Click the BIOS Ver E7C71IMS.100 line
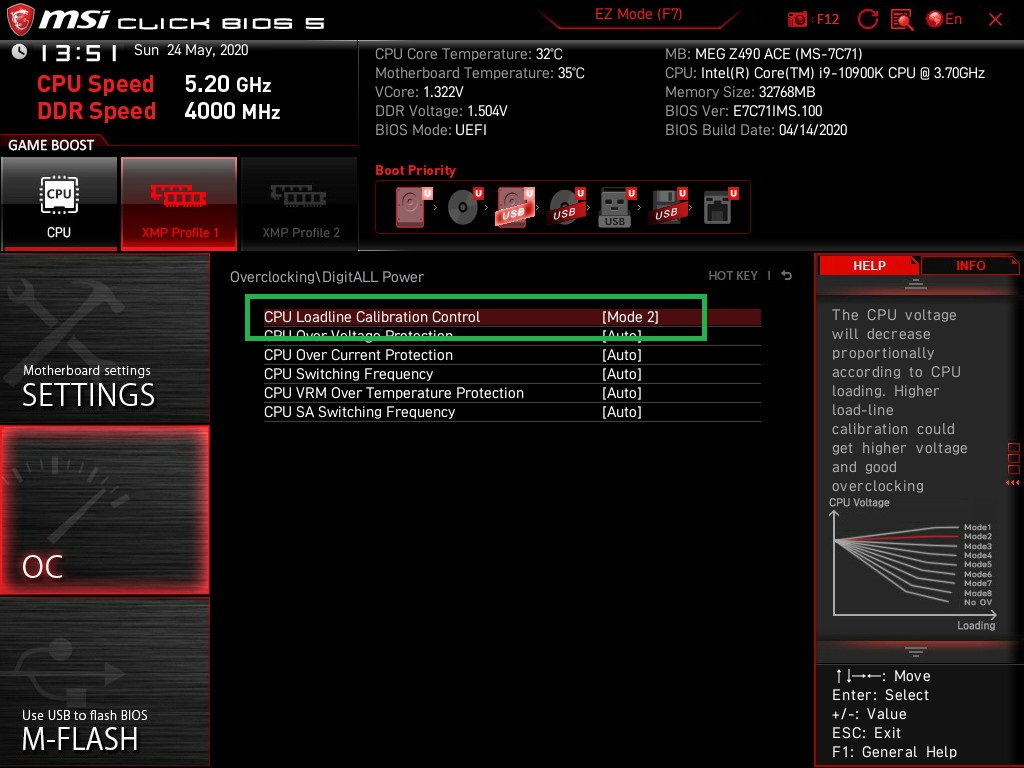 [x=744, y=111]
